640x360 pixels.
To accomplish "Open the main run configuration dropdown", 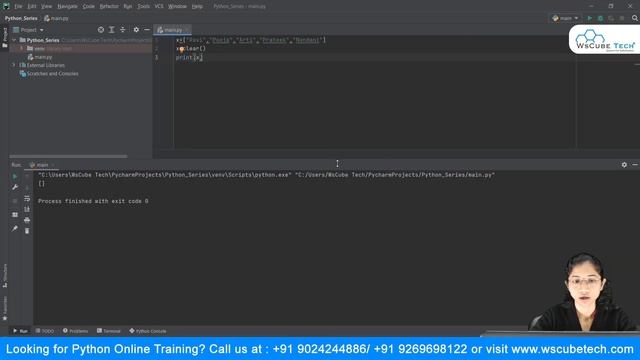I will click(x=565, y=18).
